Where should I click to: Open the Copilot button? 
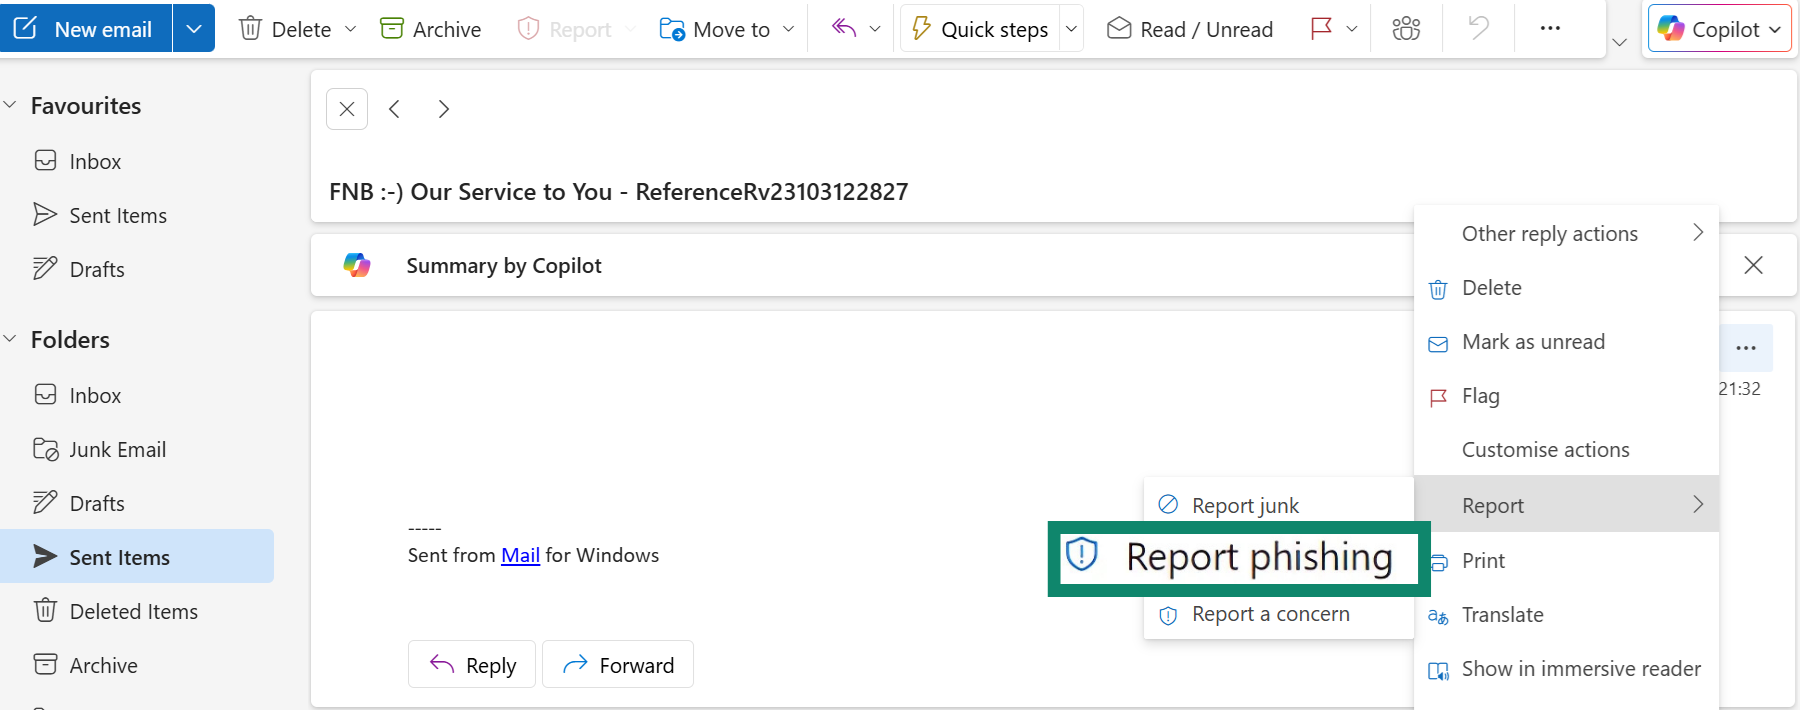pyautogui.click(x=1717, y=29)
